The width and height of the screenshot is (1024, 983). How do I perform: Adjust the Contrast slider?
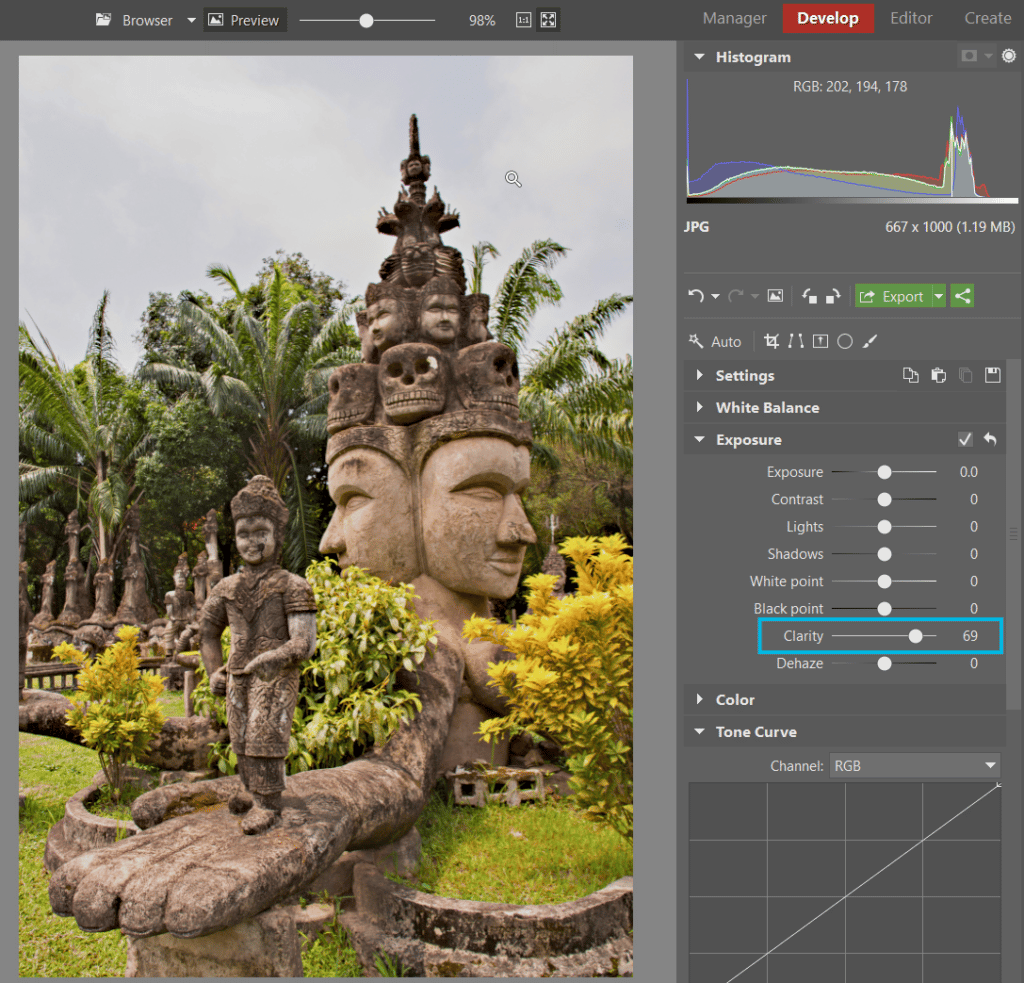(x=884, y=499)
